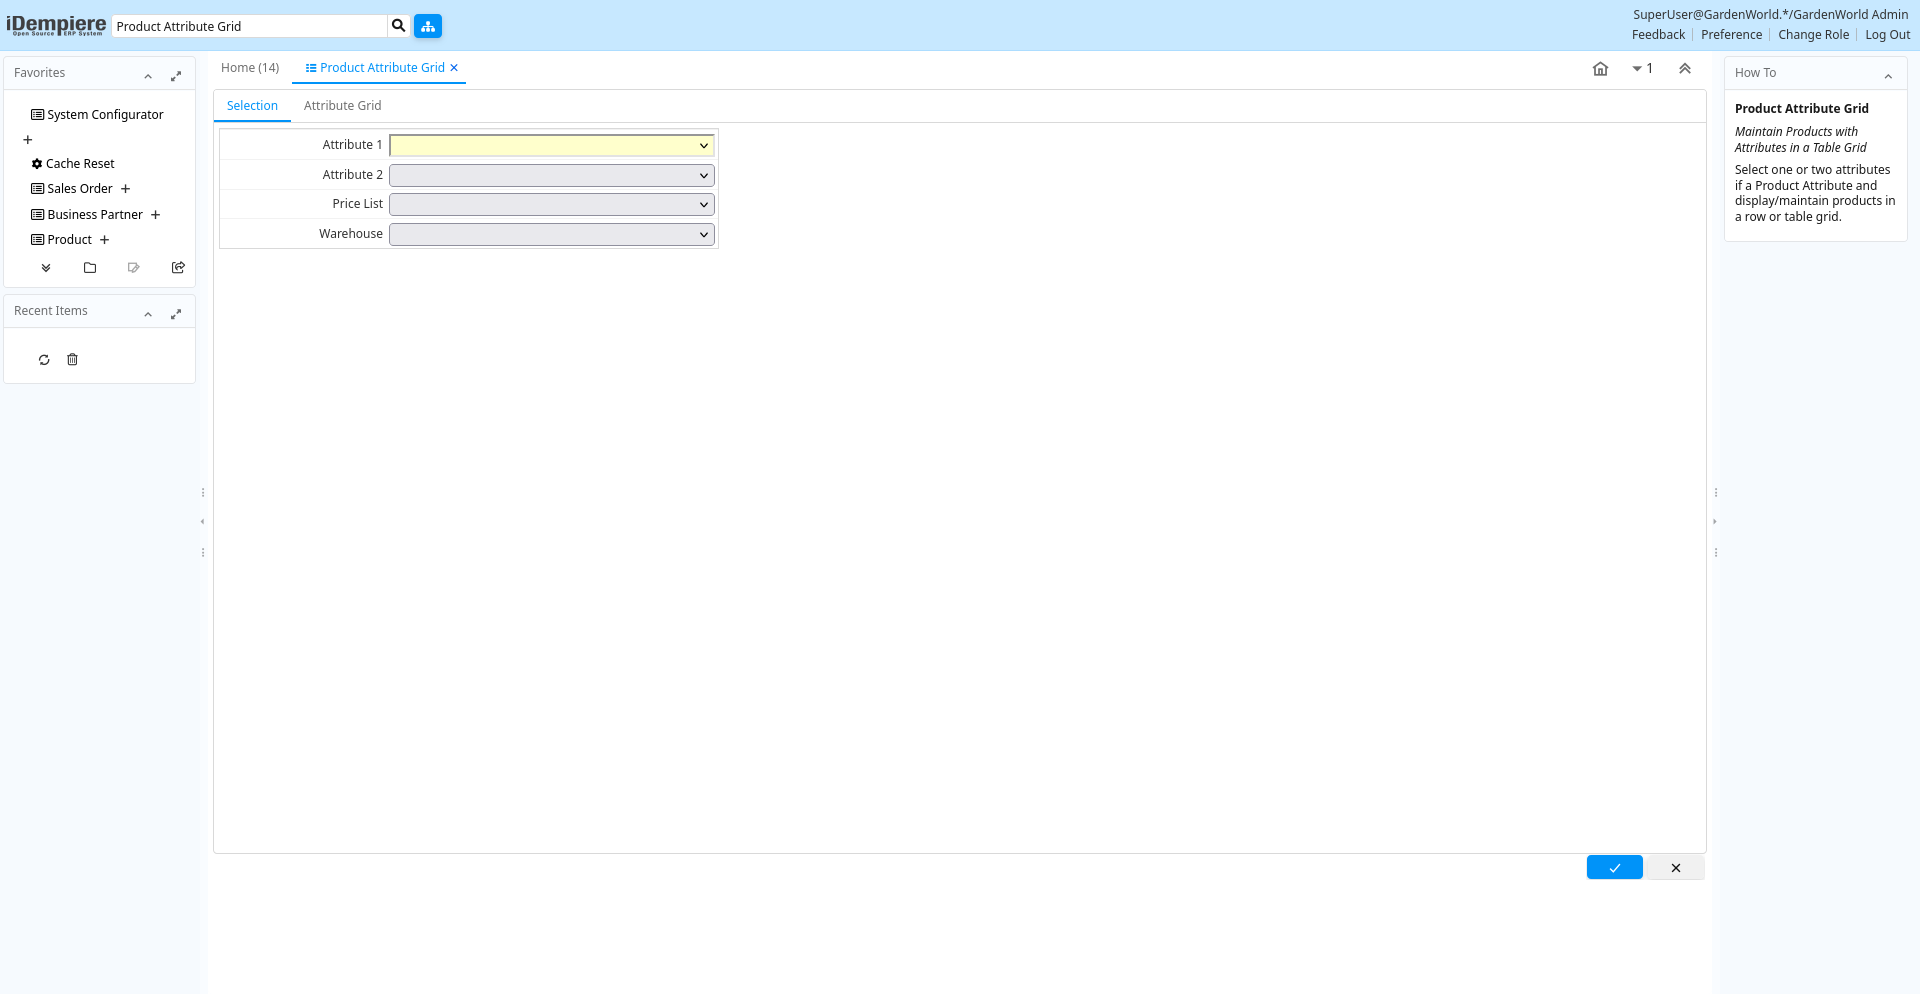
Task: Refresh the Recent Items list
Action: [44, 360]
